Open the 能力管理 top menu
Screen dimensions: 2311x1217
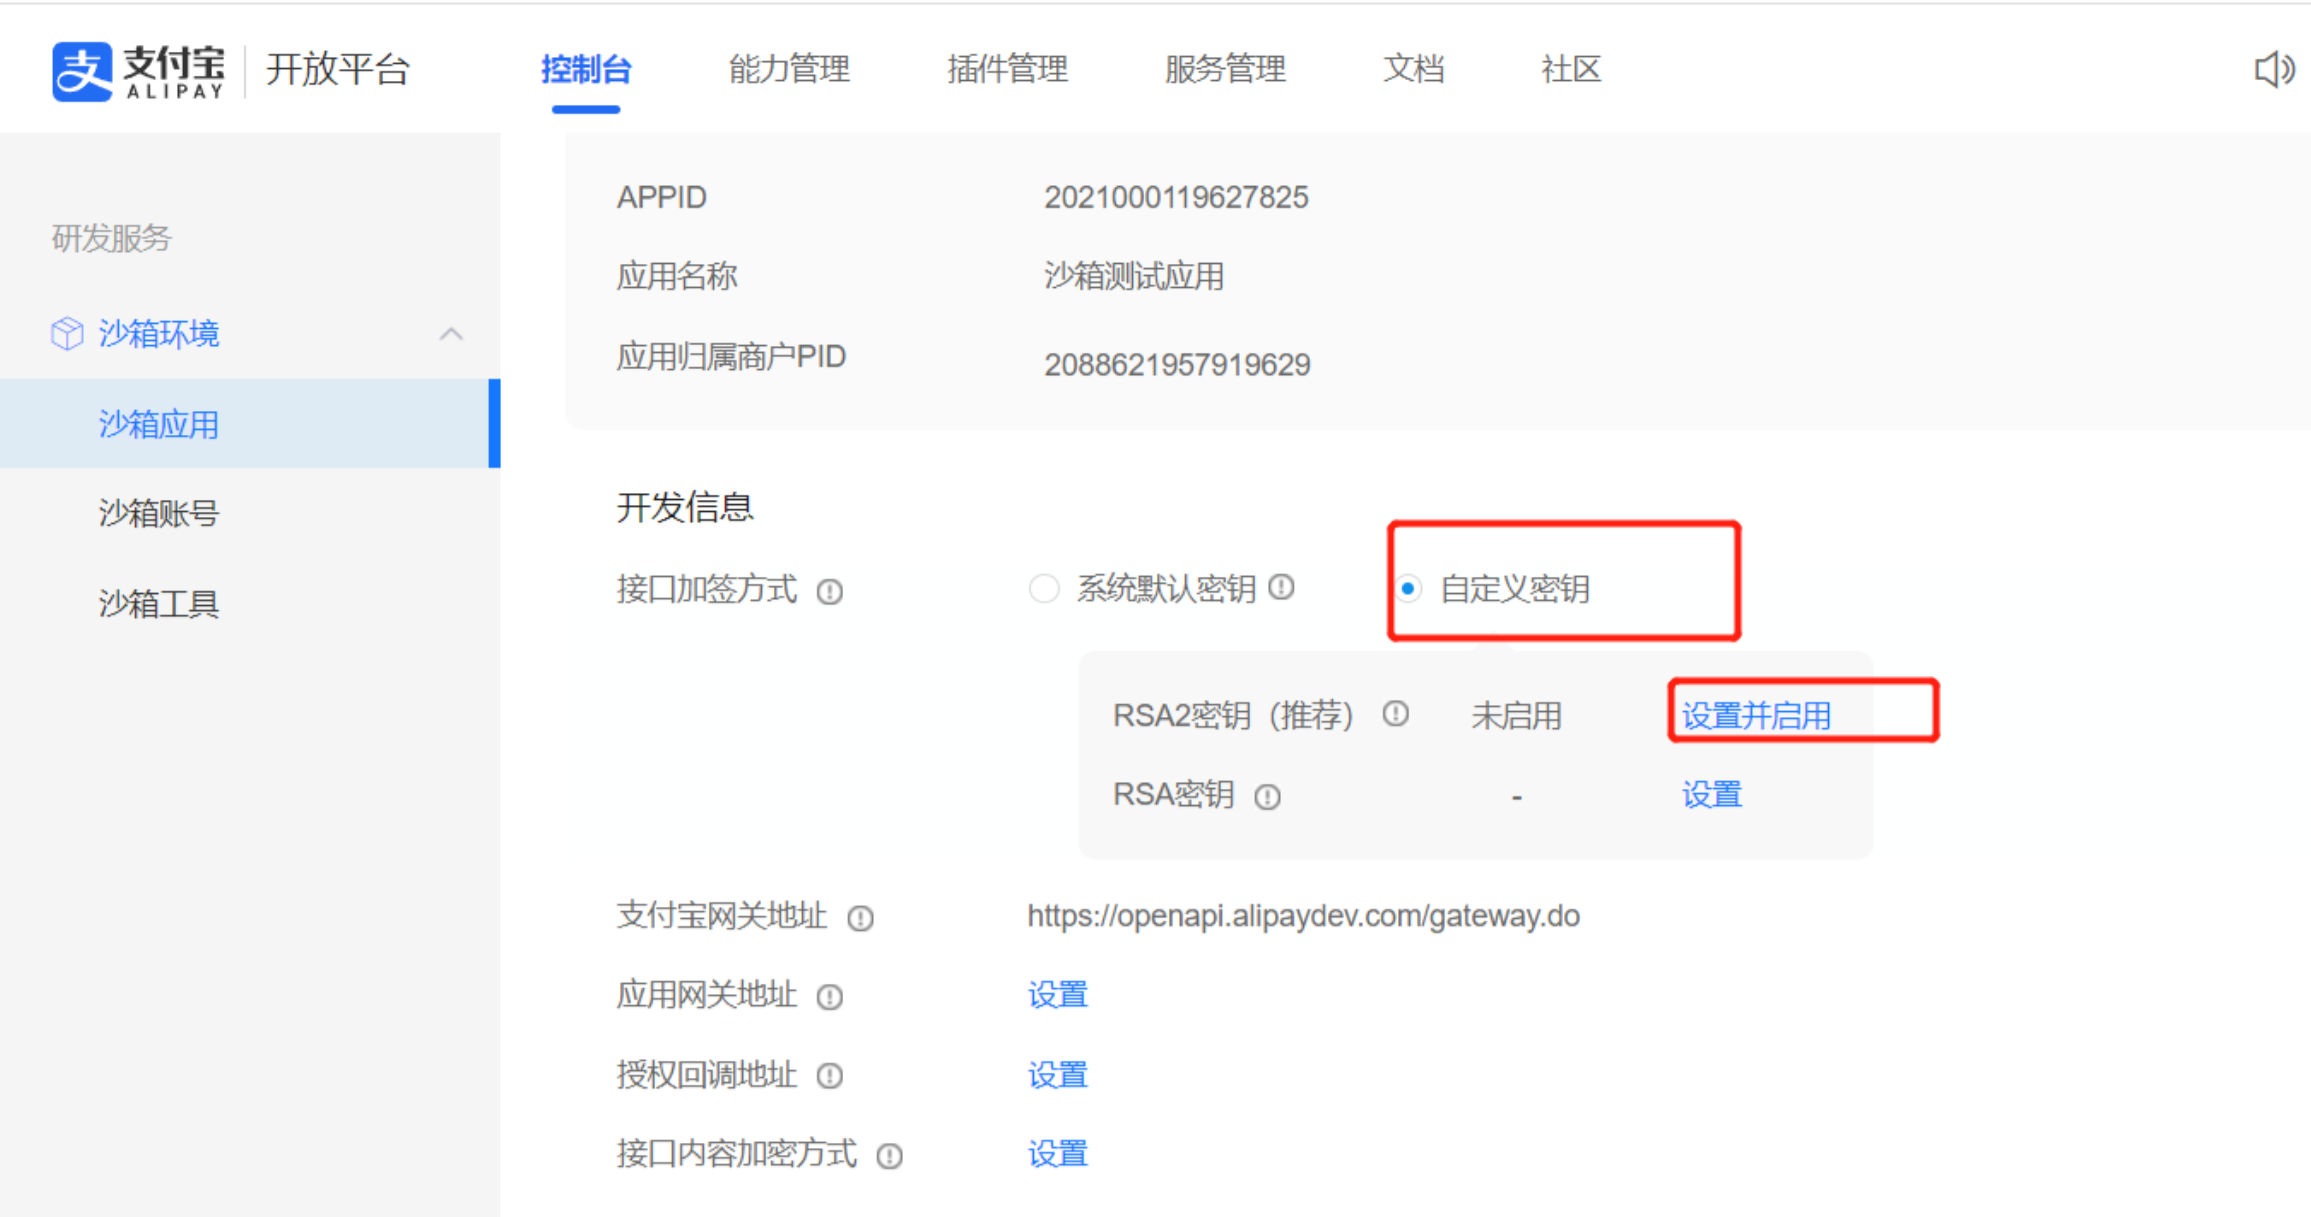(x=789, y=69)
